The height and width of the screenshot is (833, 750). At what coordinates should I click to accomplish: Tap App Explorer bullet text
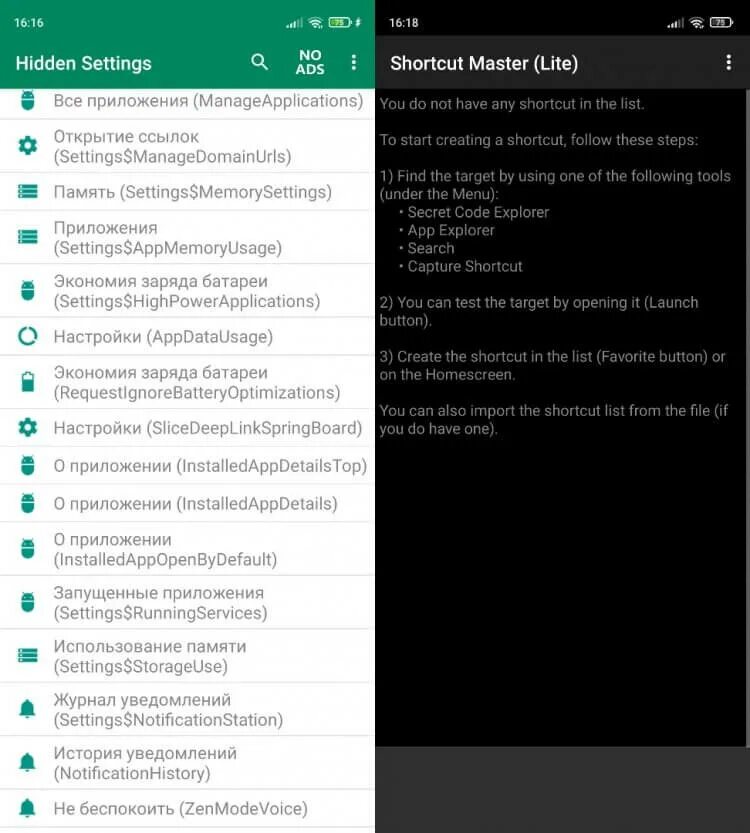451,230
